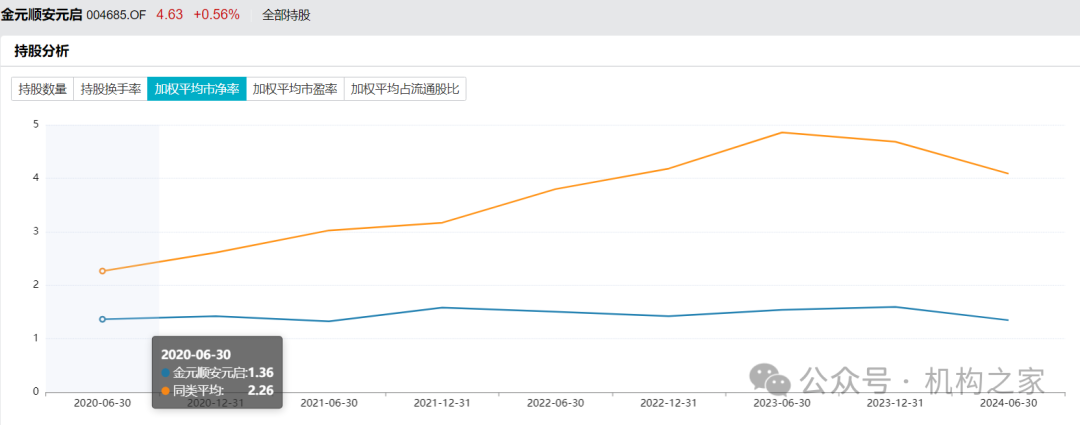Switch to the 持股数量 tab

pyautogui.click(x=43, y=89)
